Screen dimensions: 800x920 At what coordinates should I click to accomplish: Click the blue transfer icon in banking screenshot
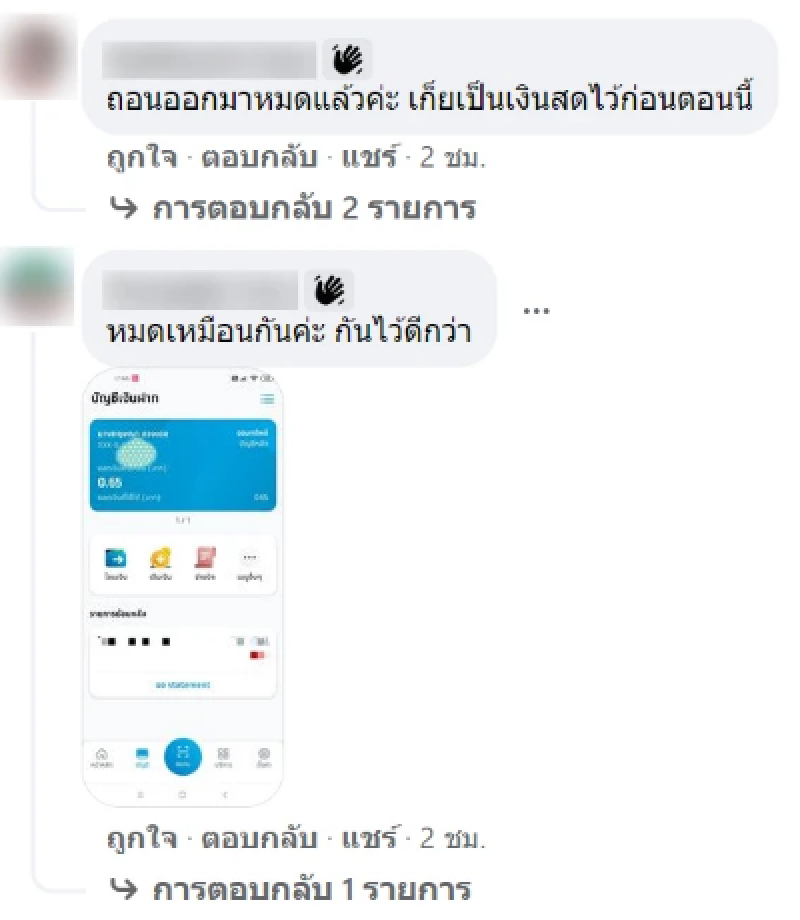point(115,557)
